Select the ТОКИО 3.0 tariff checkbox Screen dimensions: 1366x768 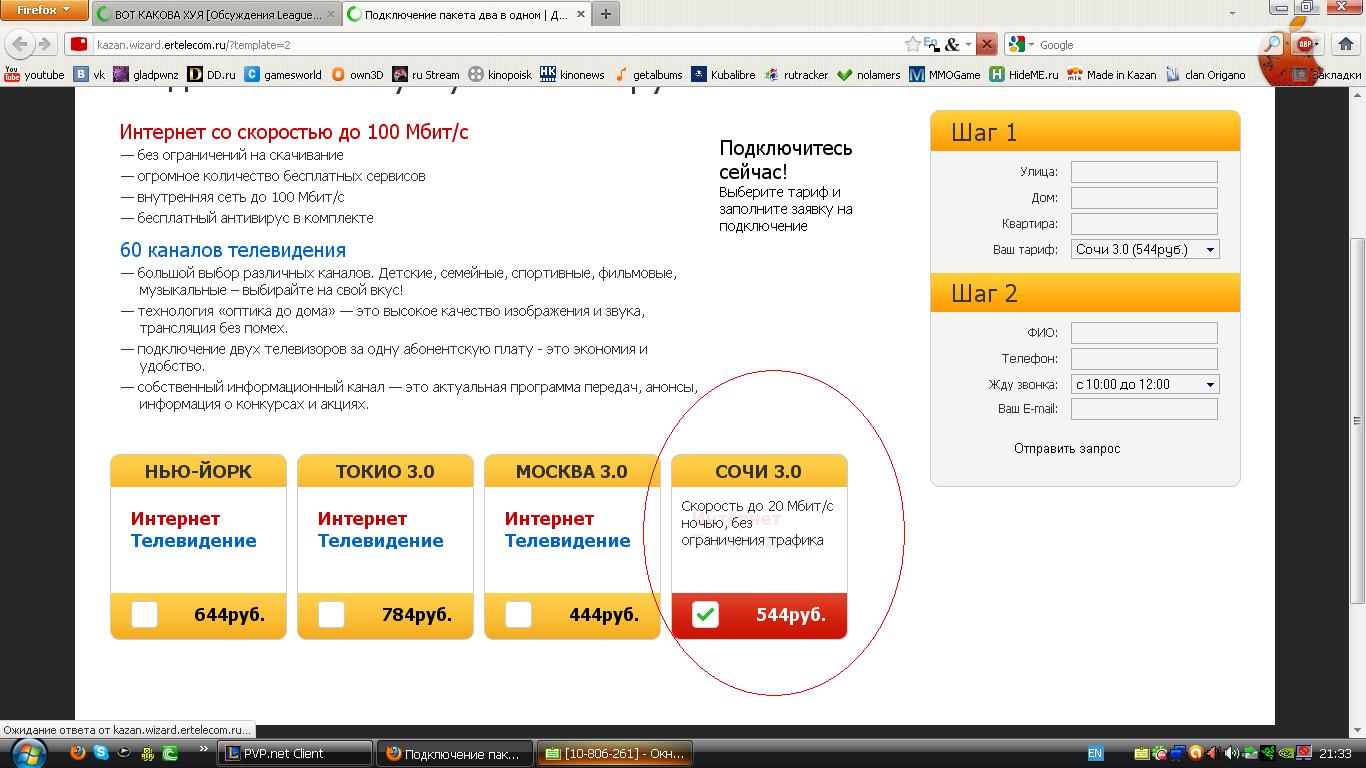click(x=331, y=614)
